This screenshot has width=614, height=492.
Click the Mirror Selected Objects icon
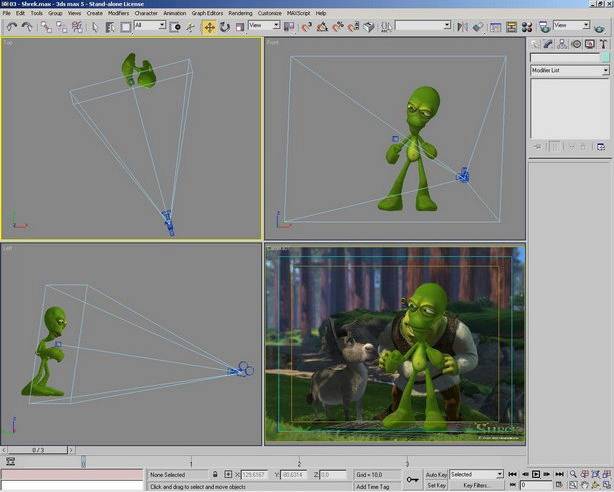(x=462, y=27)
